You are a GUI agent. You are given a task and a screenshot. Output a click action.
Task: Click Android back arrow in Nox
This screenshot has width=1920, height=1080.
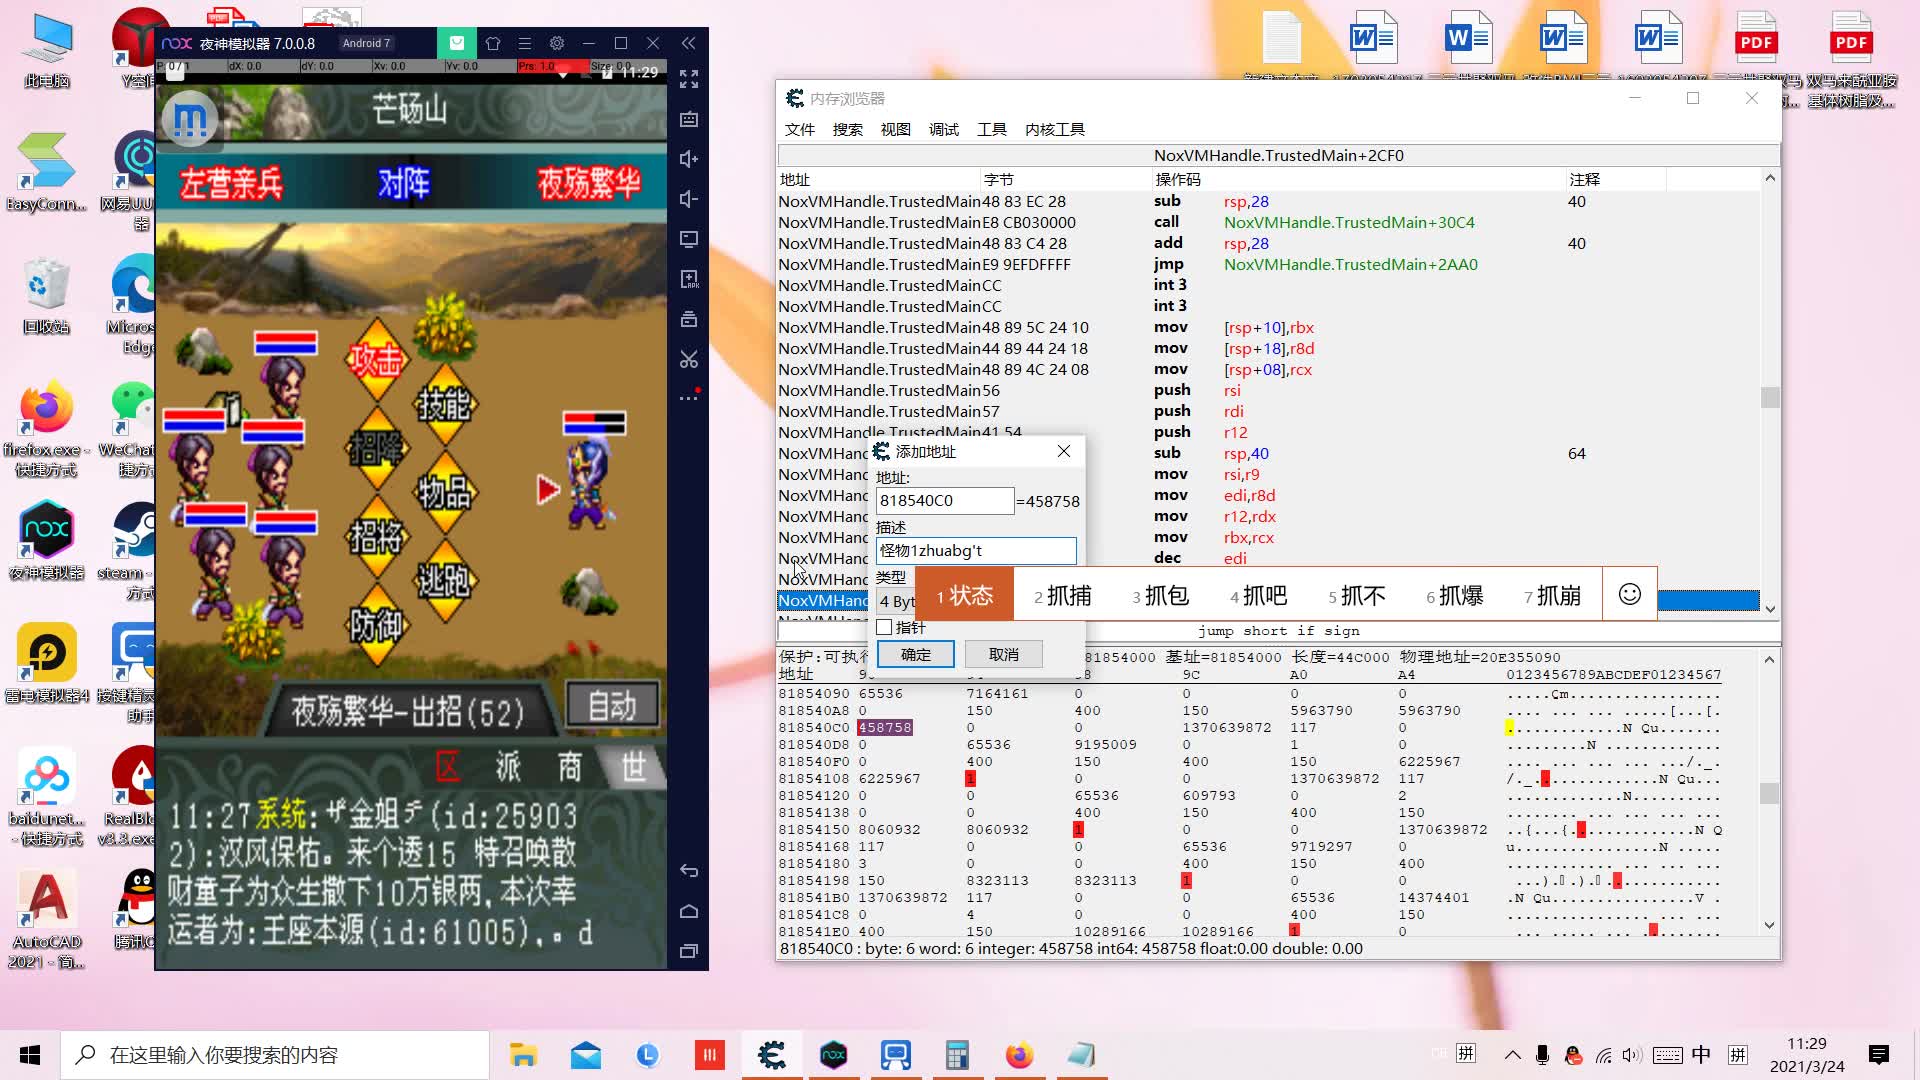tap(689, 871)
